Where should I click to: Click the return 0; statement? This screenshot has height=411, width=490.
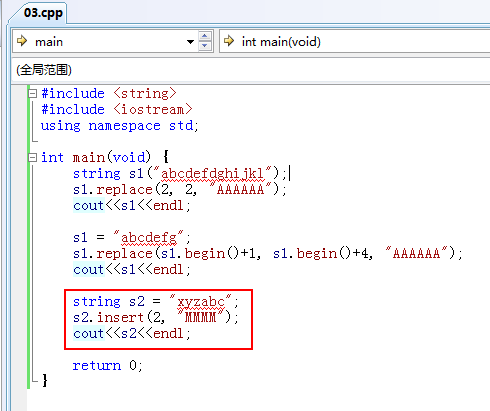[x=108, y=366]
